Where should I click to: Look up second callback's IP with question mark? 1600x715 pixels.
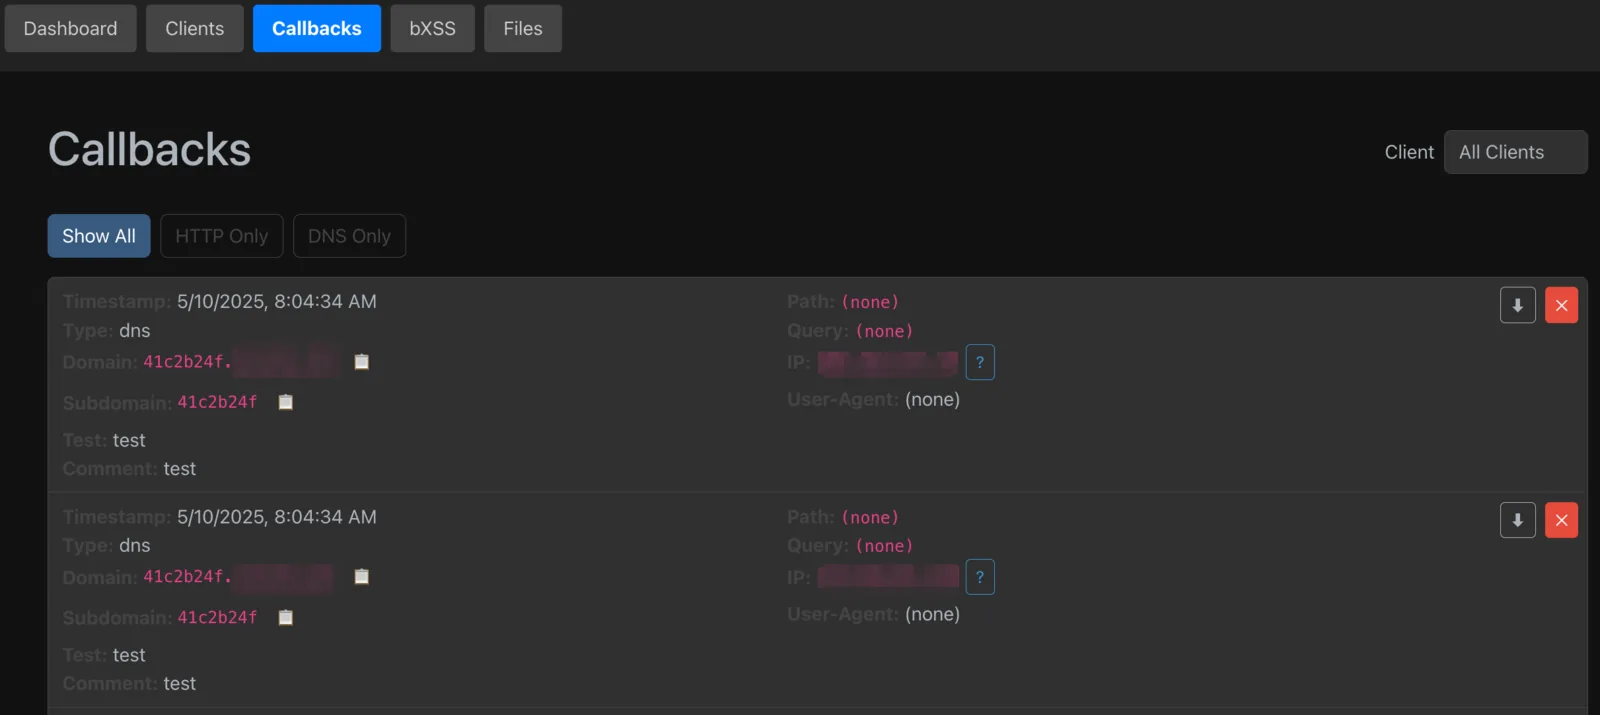click(x=980, y=577)
